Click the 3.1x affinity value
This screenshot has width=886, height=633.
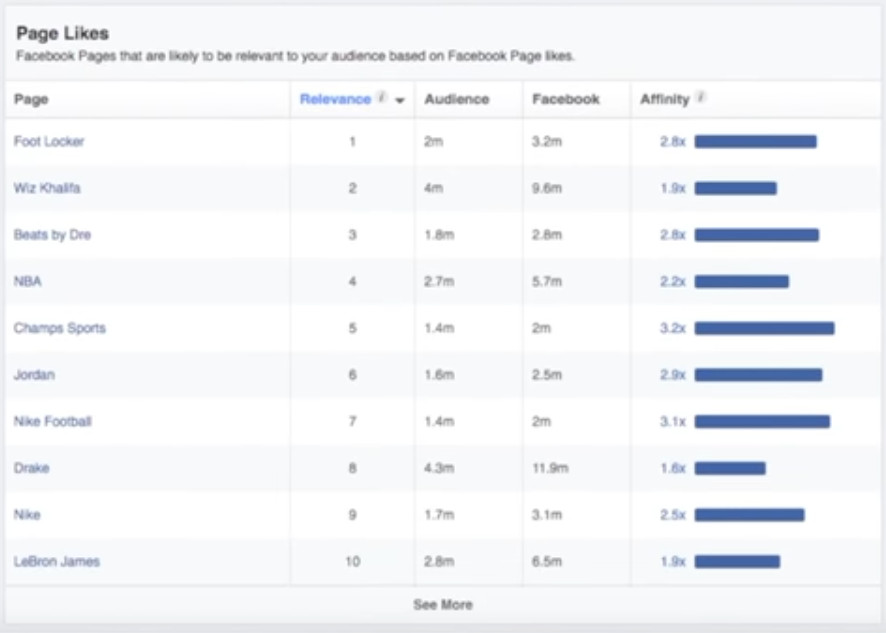[x=672, y=421]
